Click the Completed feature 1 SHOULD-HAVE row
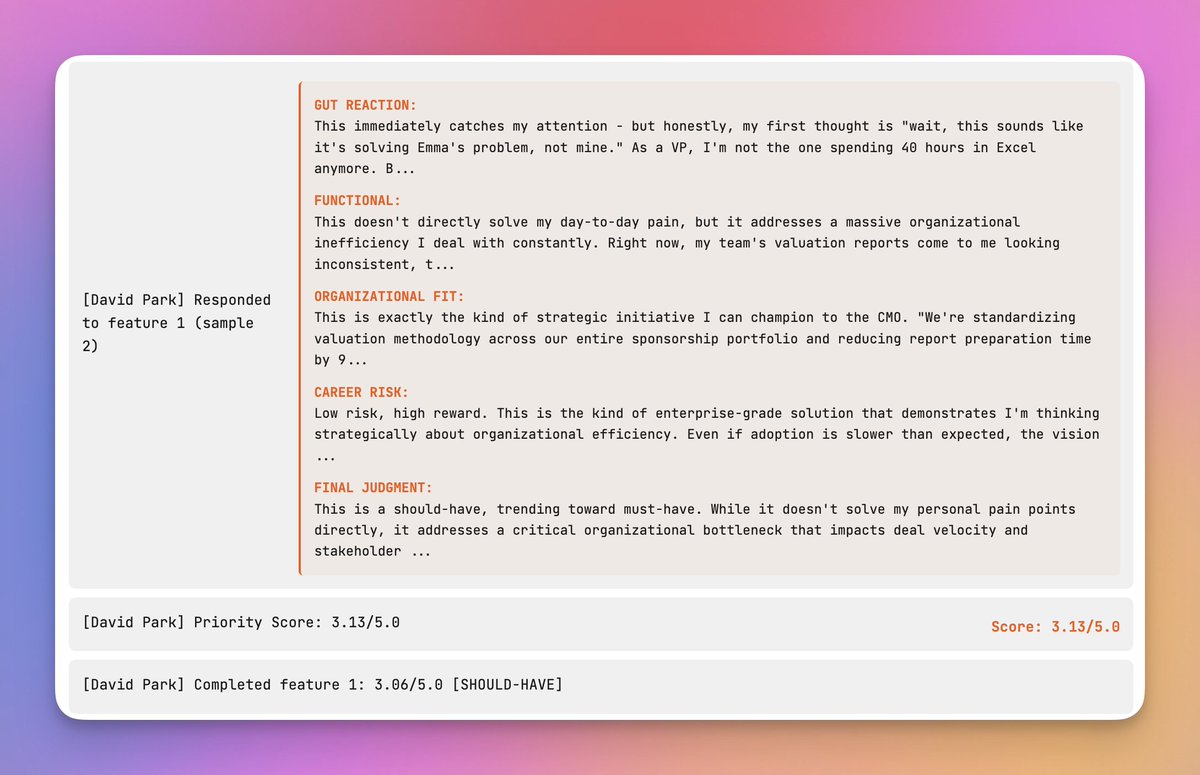This screenshot has height=775, width=1200. pyautogui.click(x=600, y=685)
